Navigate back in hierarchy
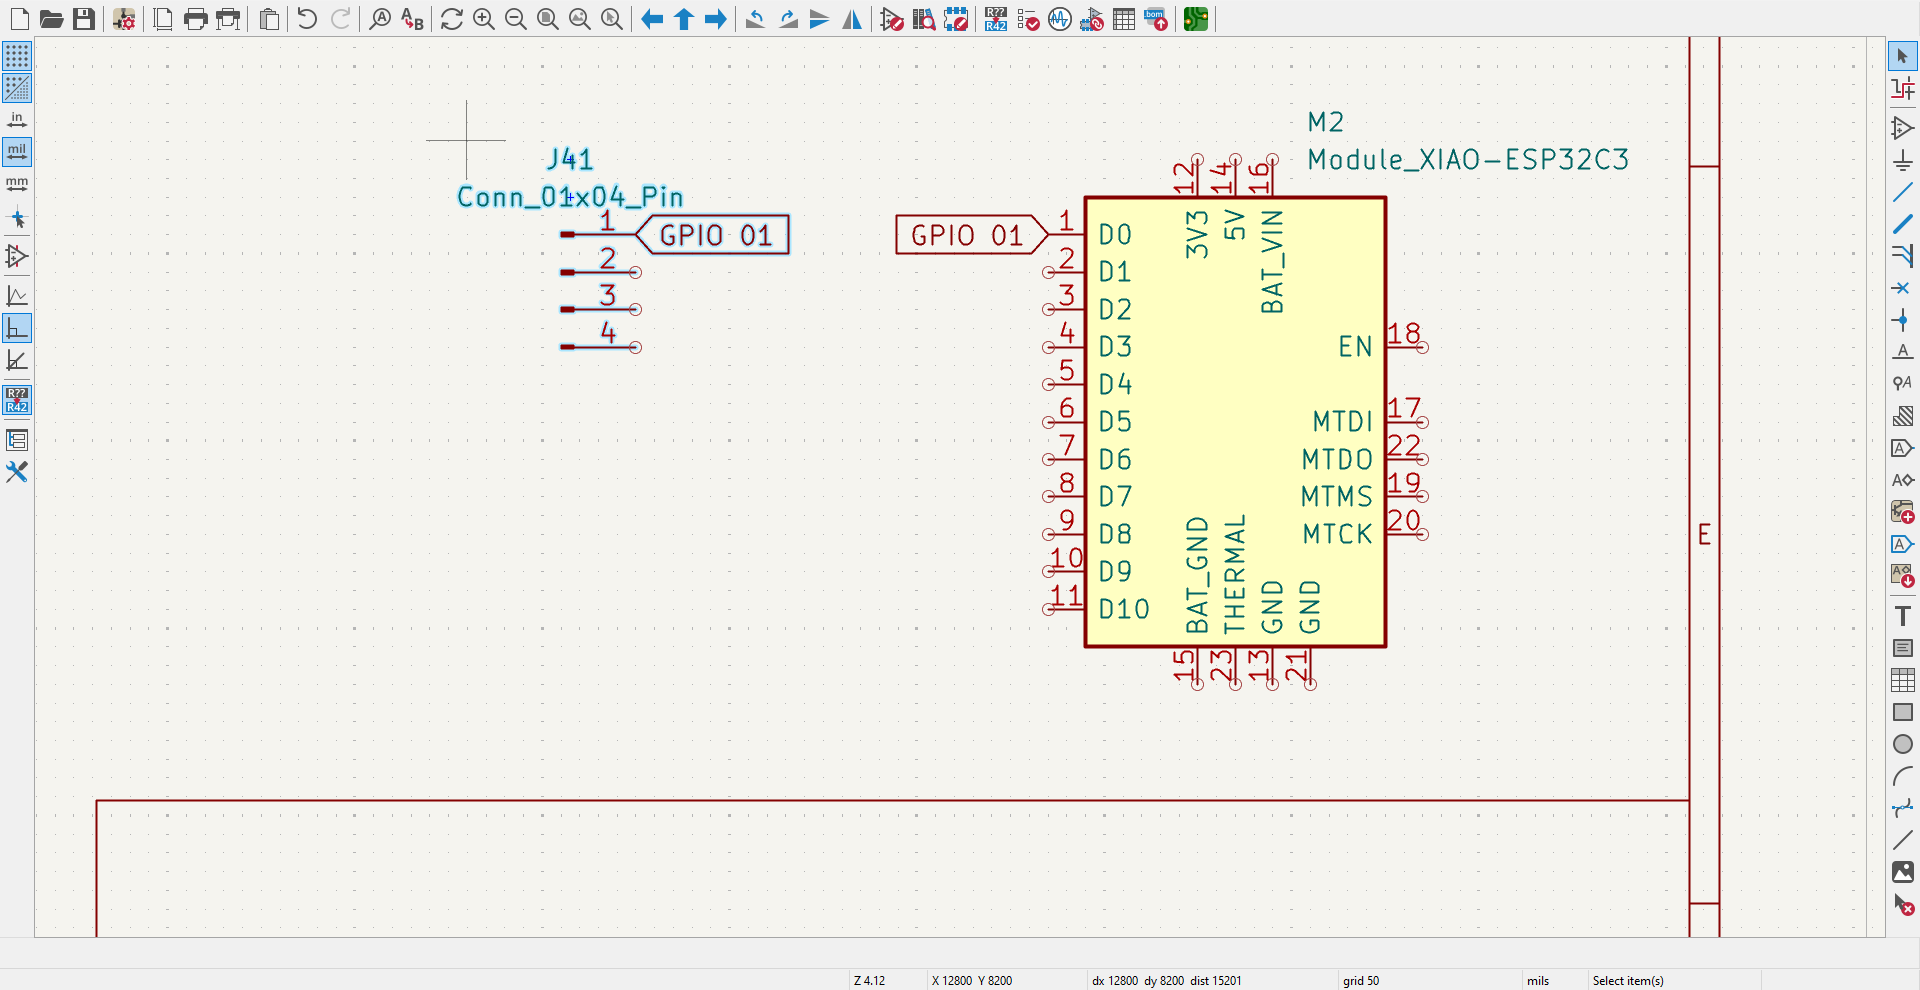The image size is (1920, 990). point(652,19)
